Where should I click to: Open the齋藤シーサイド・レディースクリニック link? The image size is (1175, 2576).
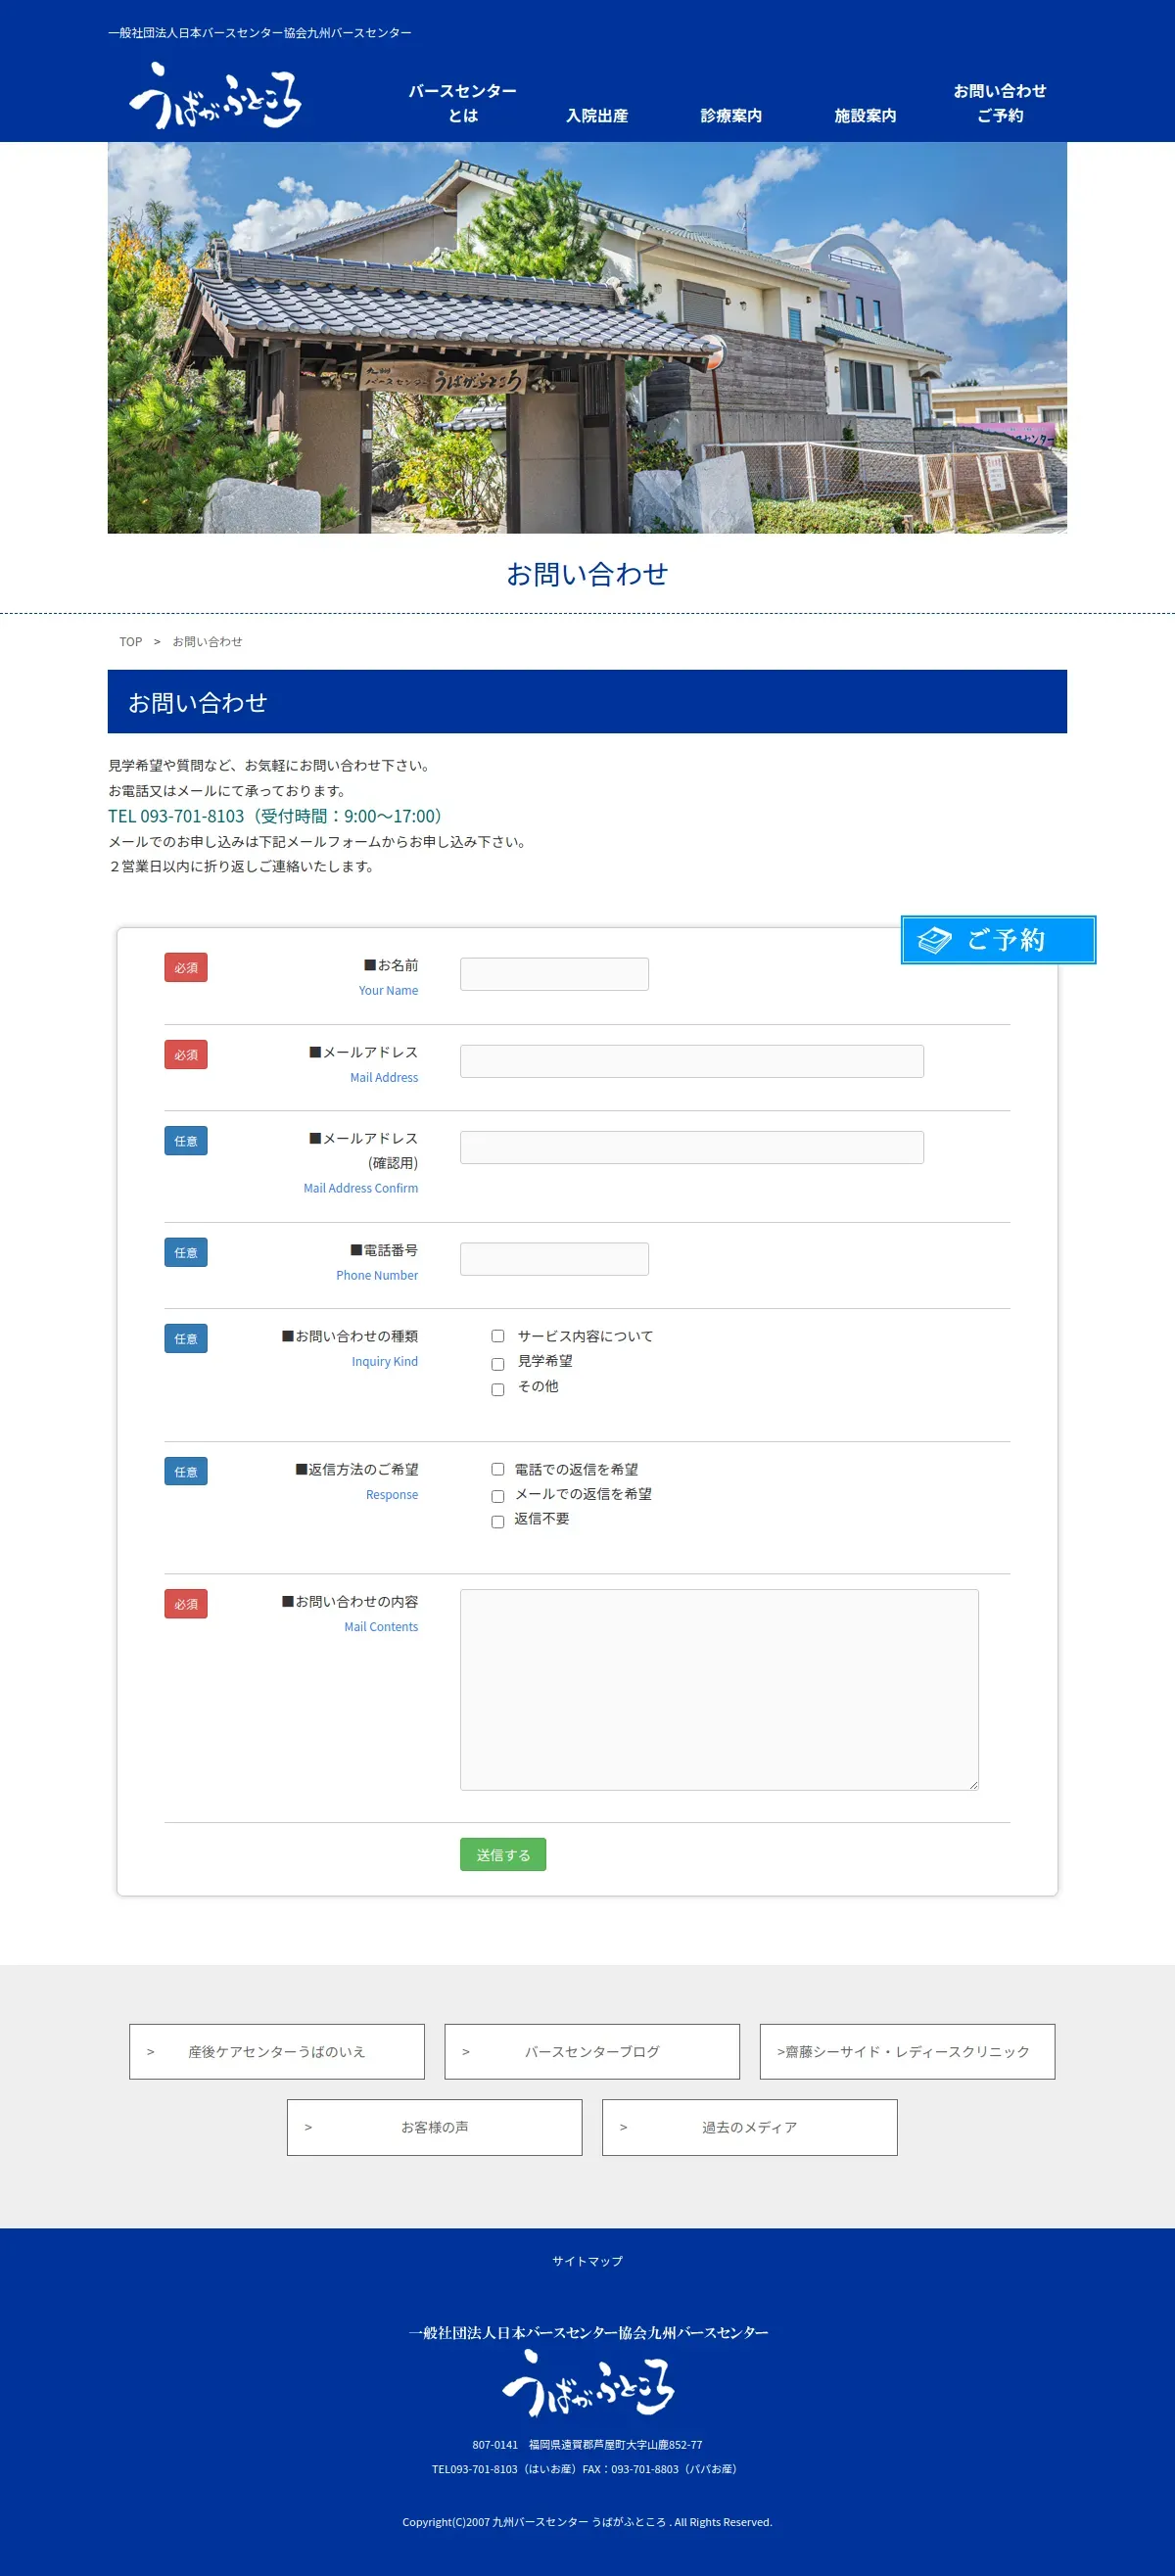pyautogui.click(x=907, y=2052)
